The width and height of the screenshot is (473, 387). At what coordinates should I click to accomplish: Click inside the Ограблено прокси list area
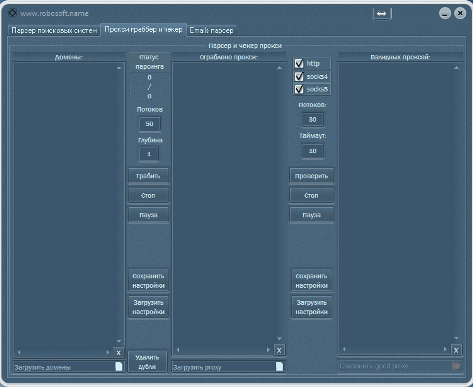click(x=224, y=203)
